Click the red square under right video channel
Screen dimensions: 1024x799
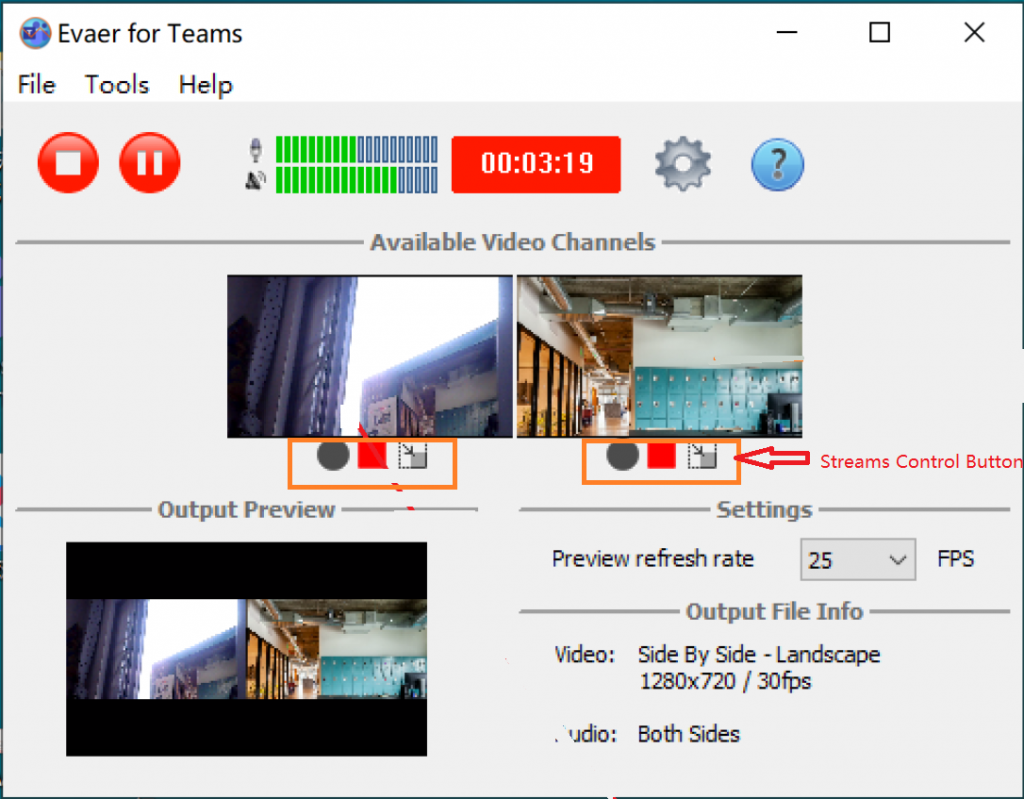661,455
